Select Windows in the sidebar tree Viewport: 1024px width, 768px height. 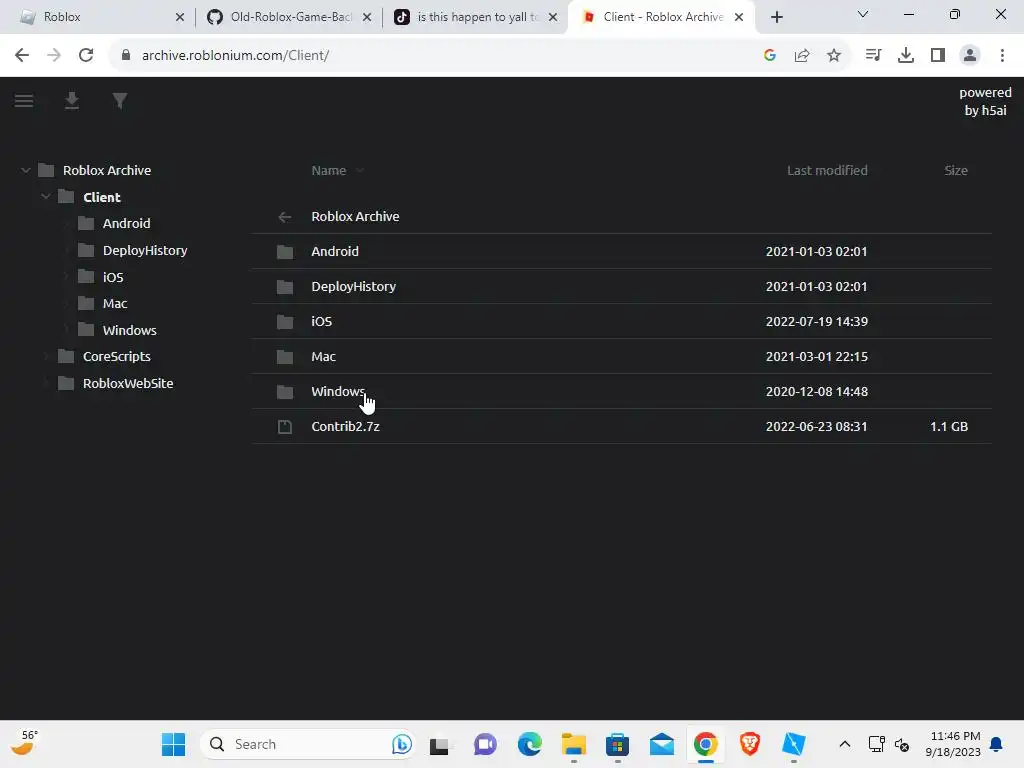(129, 330)
